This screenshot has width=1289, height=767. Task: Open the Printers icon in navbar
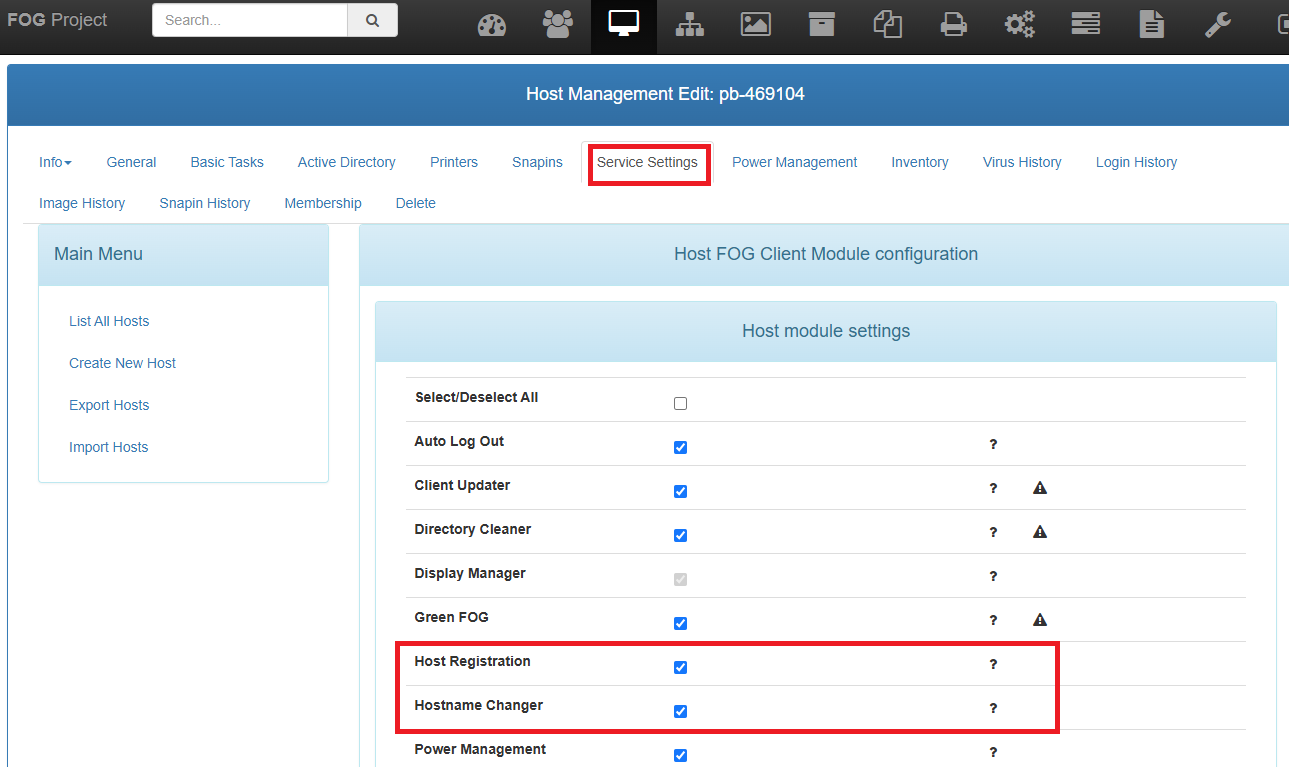point(954,25)
